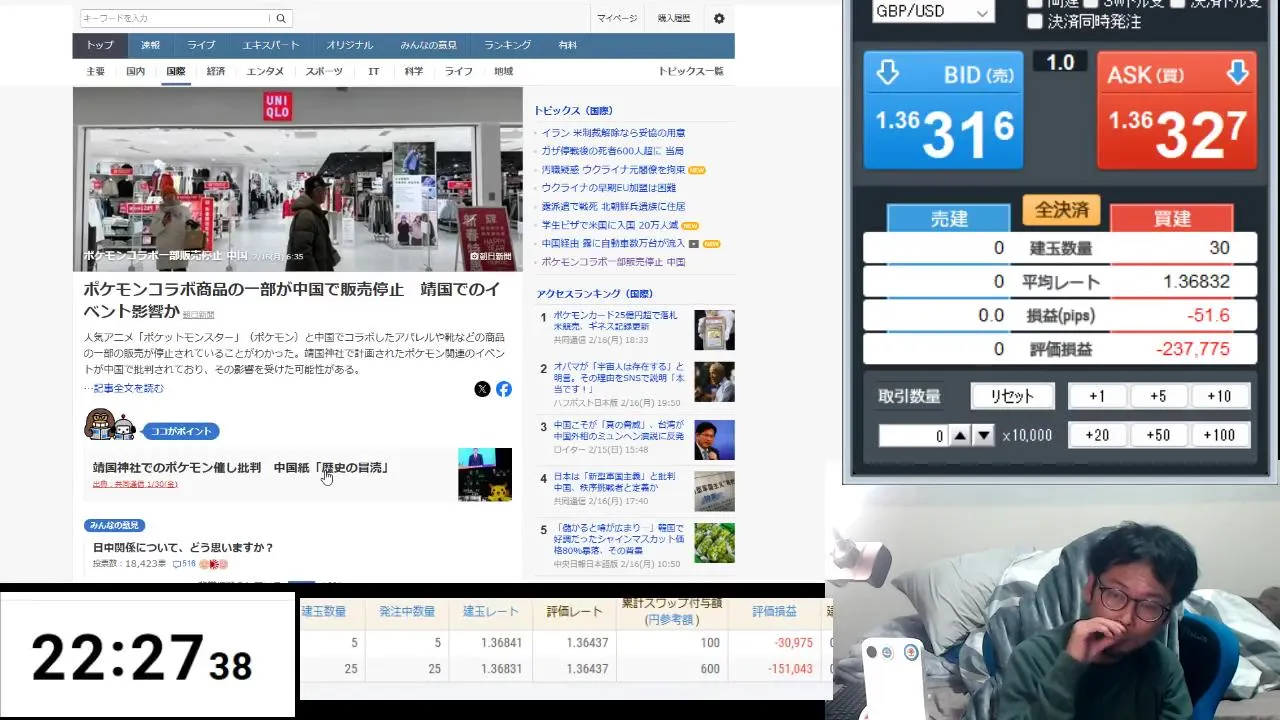The image size is (1280, 720).
Task: Select the 買建 buy position tab
Action: tap(1172, 218)
